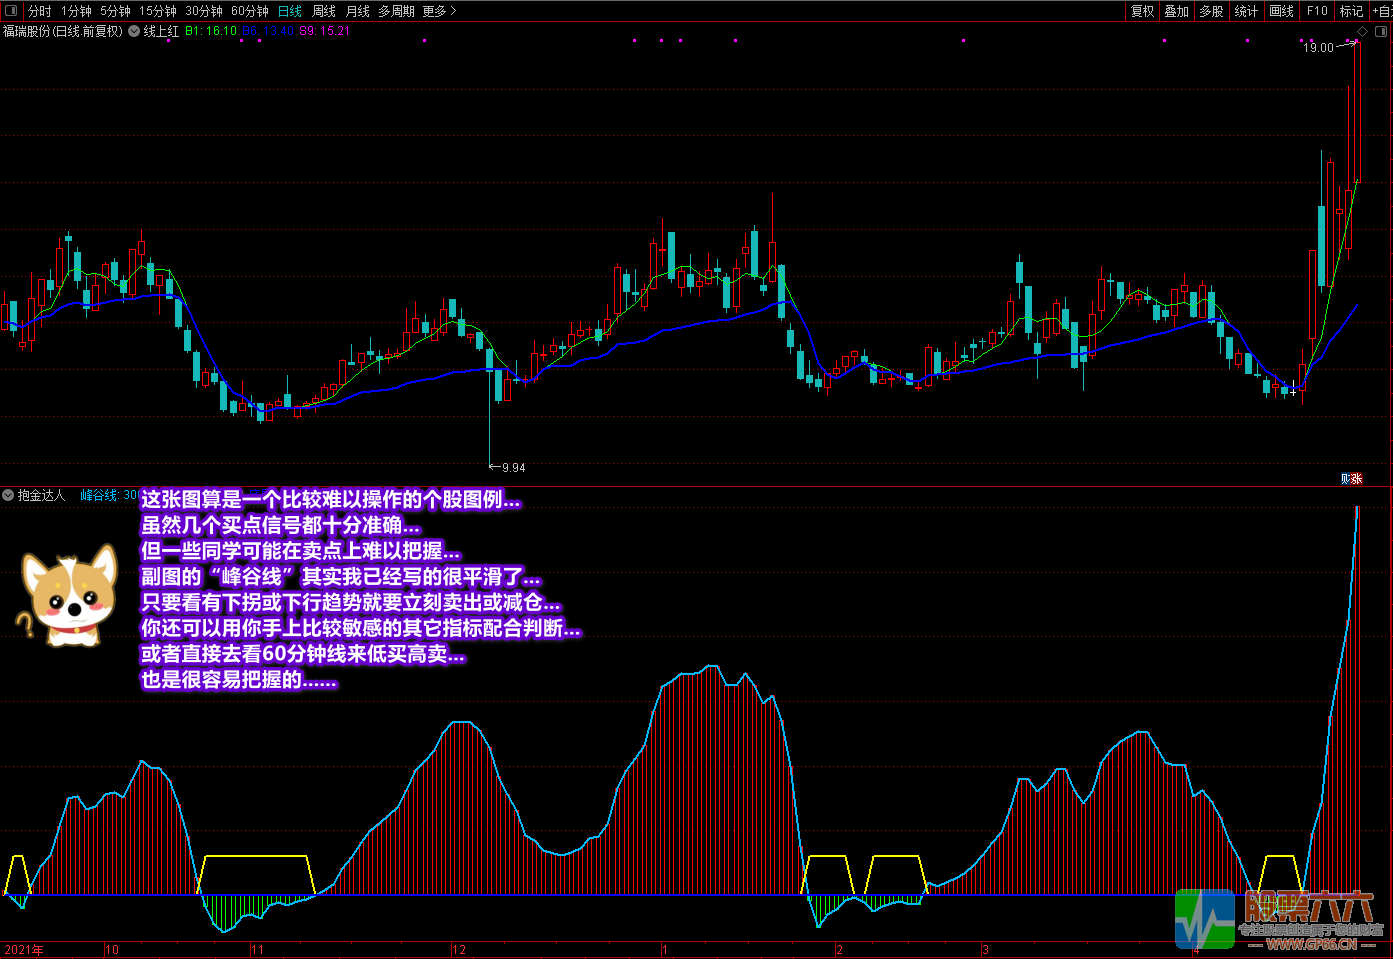Click the 9.94 low price label
1393x959 pixels.
pos(513,467)
